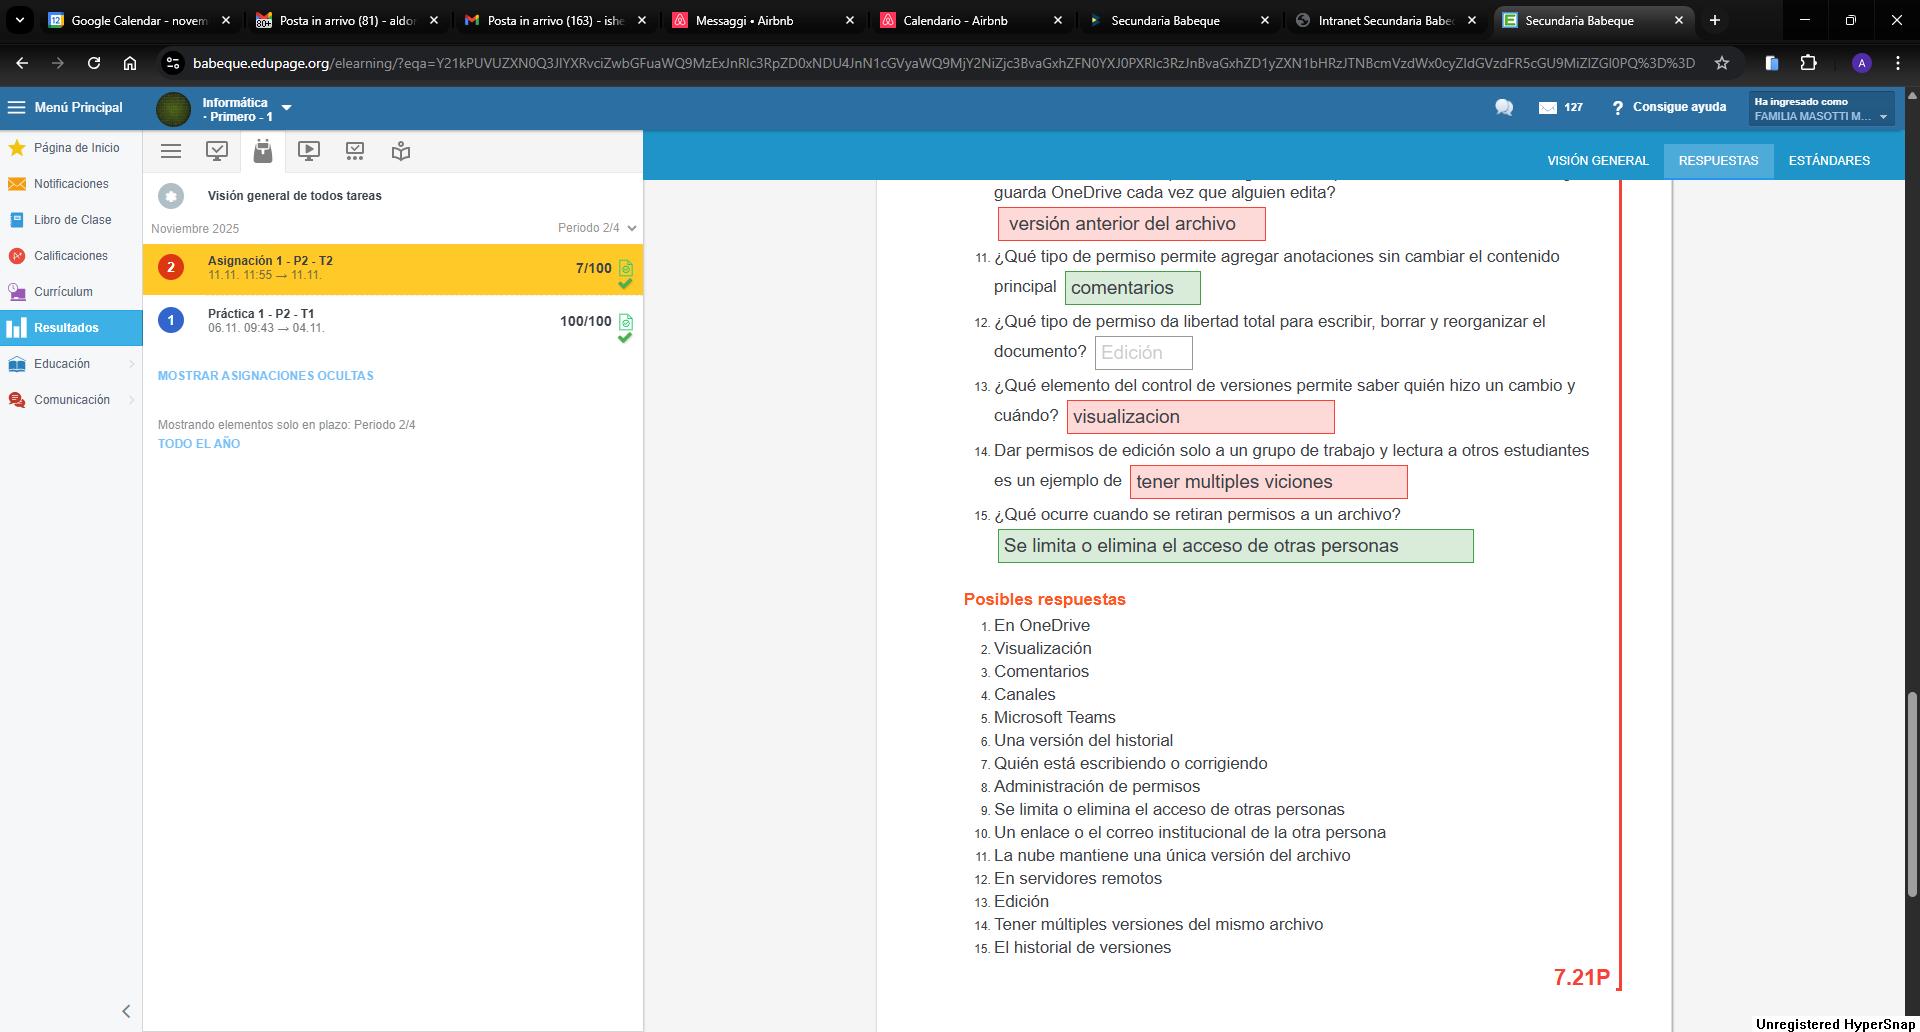Click the hamburger list icon in course toolbar
Viewport: 1920px width, 1032px height.
171,151
